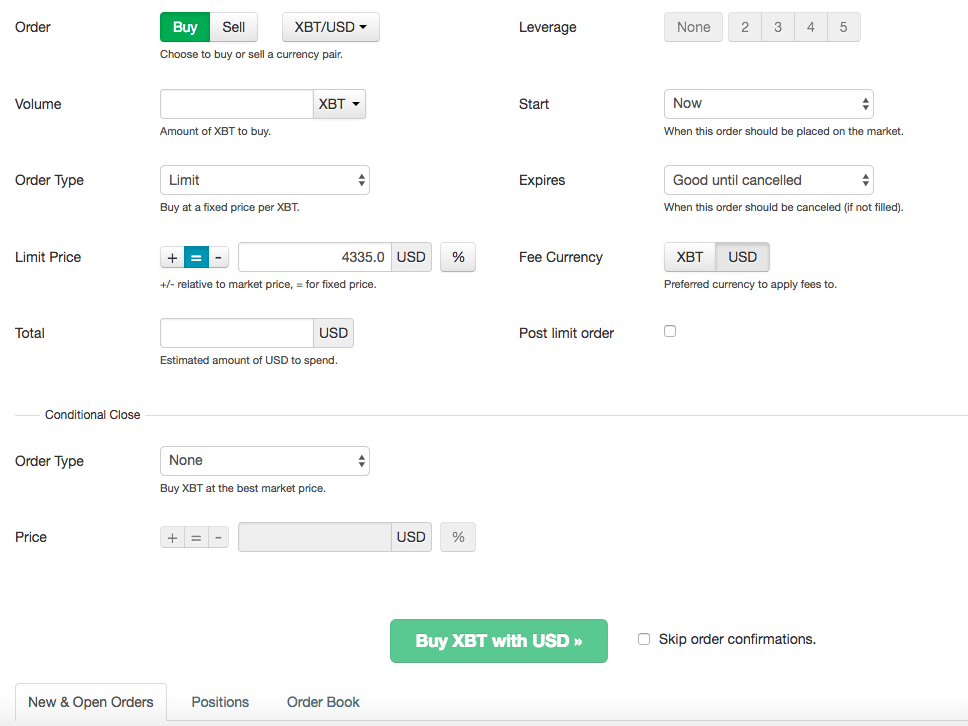Click the Buy XBT with USD button
The width and height of the screenshot is (968, 726).
click(498, 641)
